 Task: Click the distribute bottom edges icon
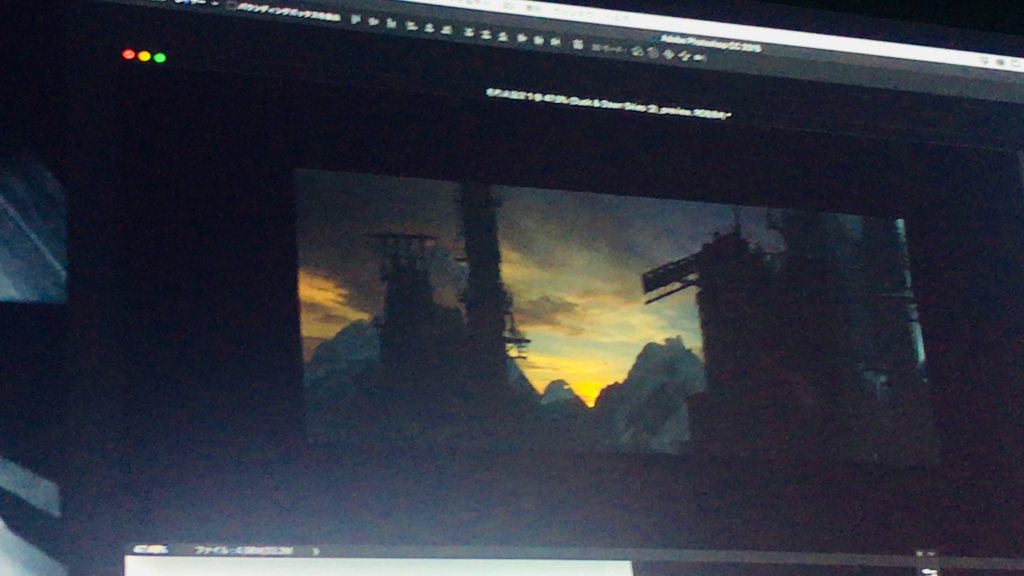(503, 35)
